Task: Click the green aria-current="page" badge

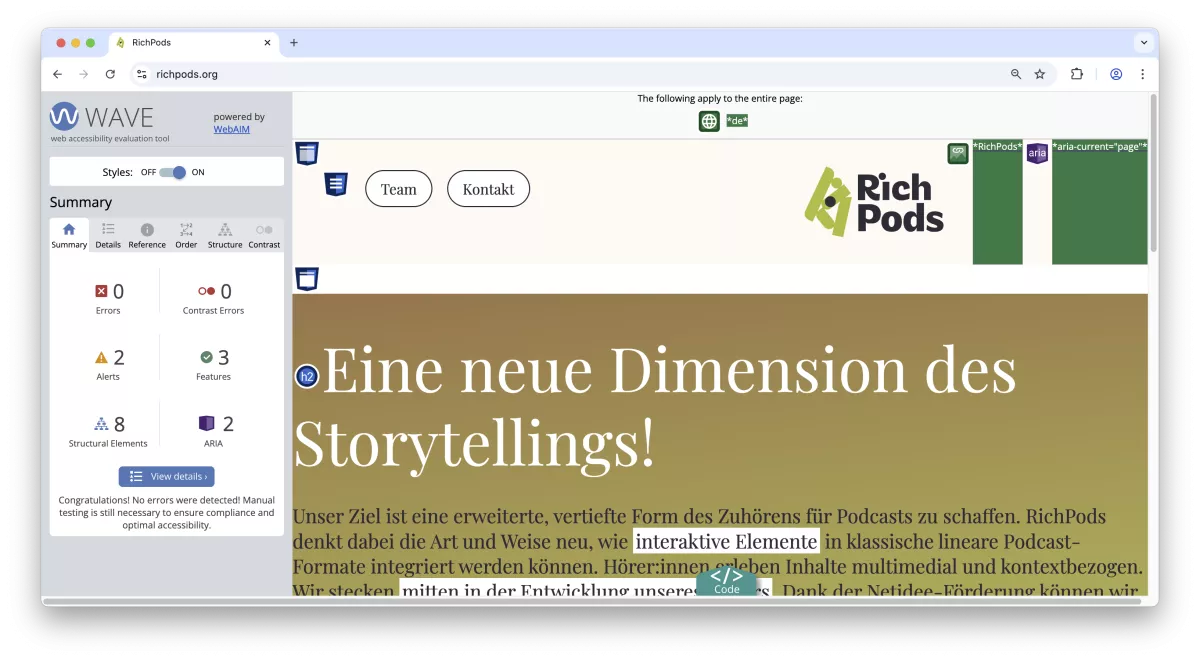Action: [x=1100, y=146]
